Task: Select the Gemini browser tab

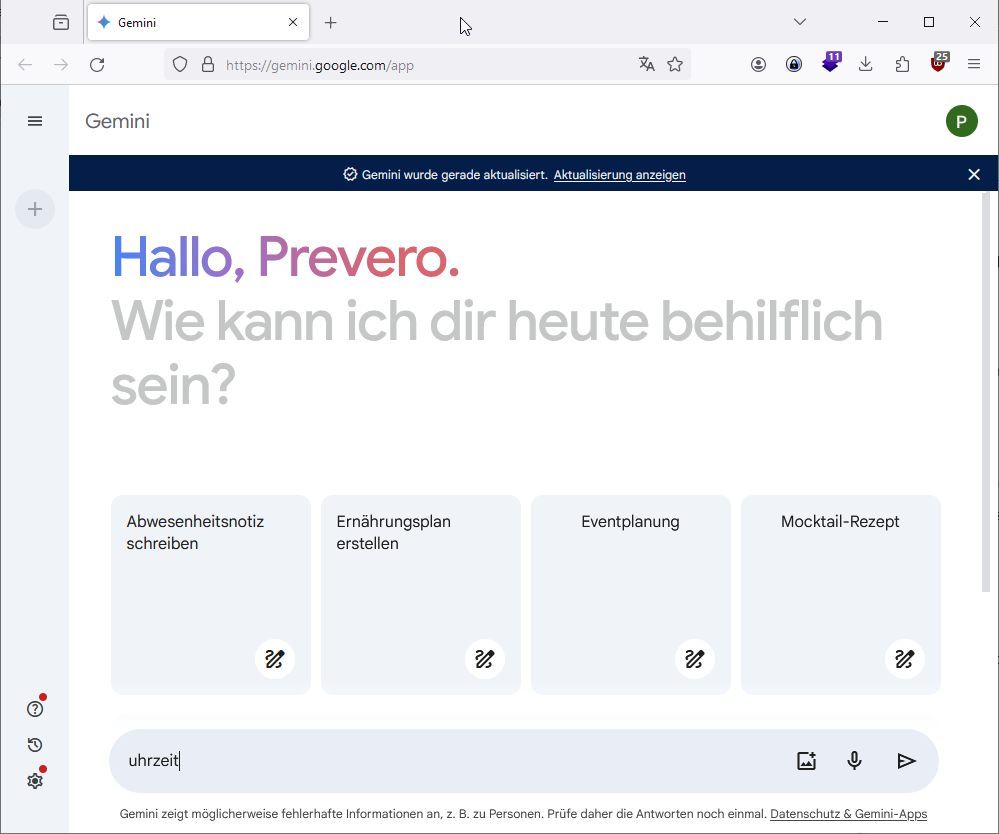Action: pos(198,22)
